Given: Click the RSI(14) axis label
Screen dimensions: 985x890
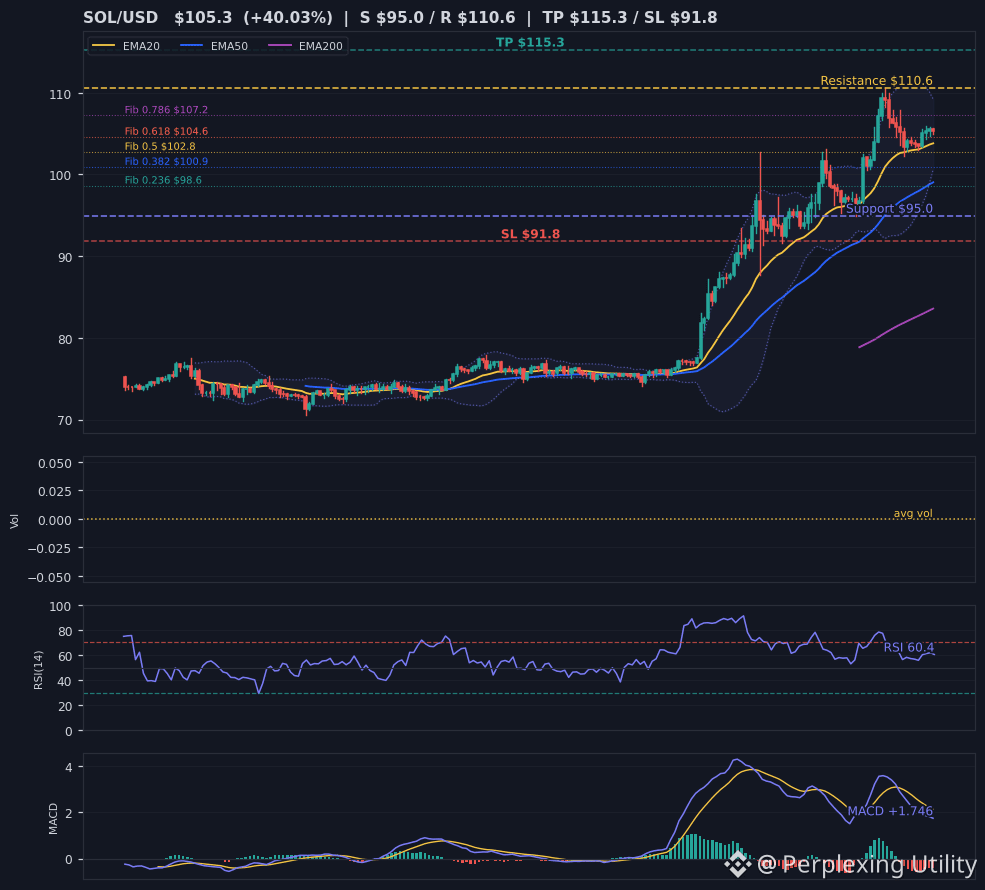Looking at the screenshot, I should 38,670.
